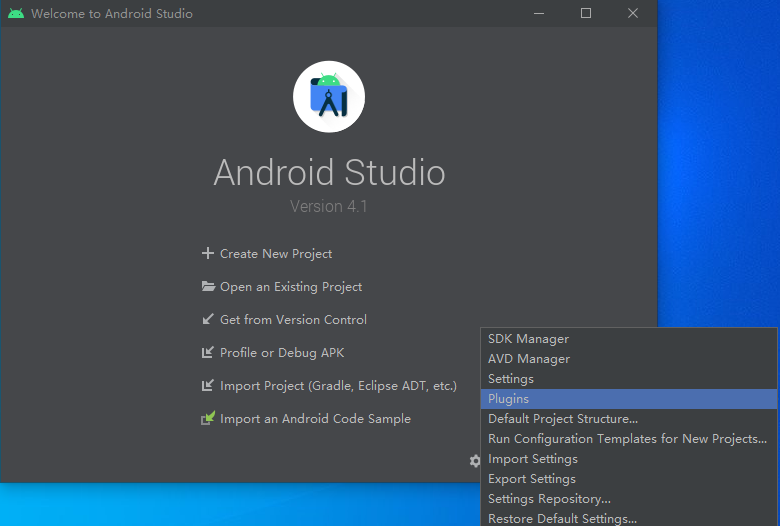Import an Android Code Sample

click(315, 419)
